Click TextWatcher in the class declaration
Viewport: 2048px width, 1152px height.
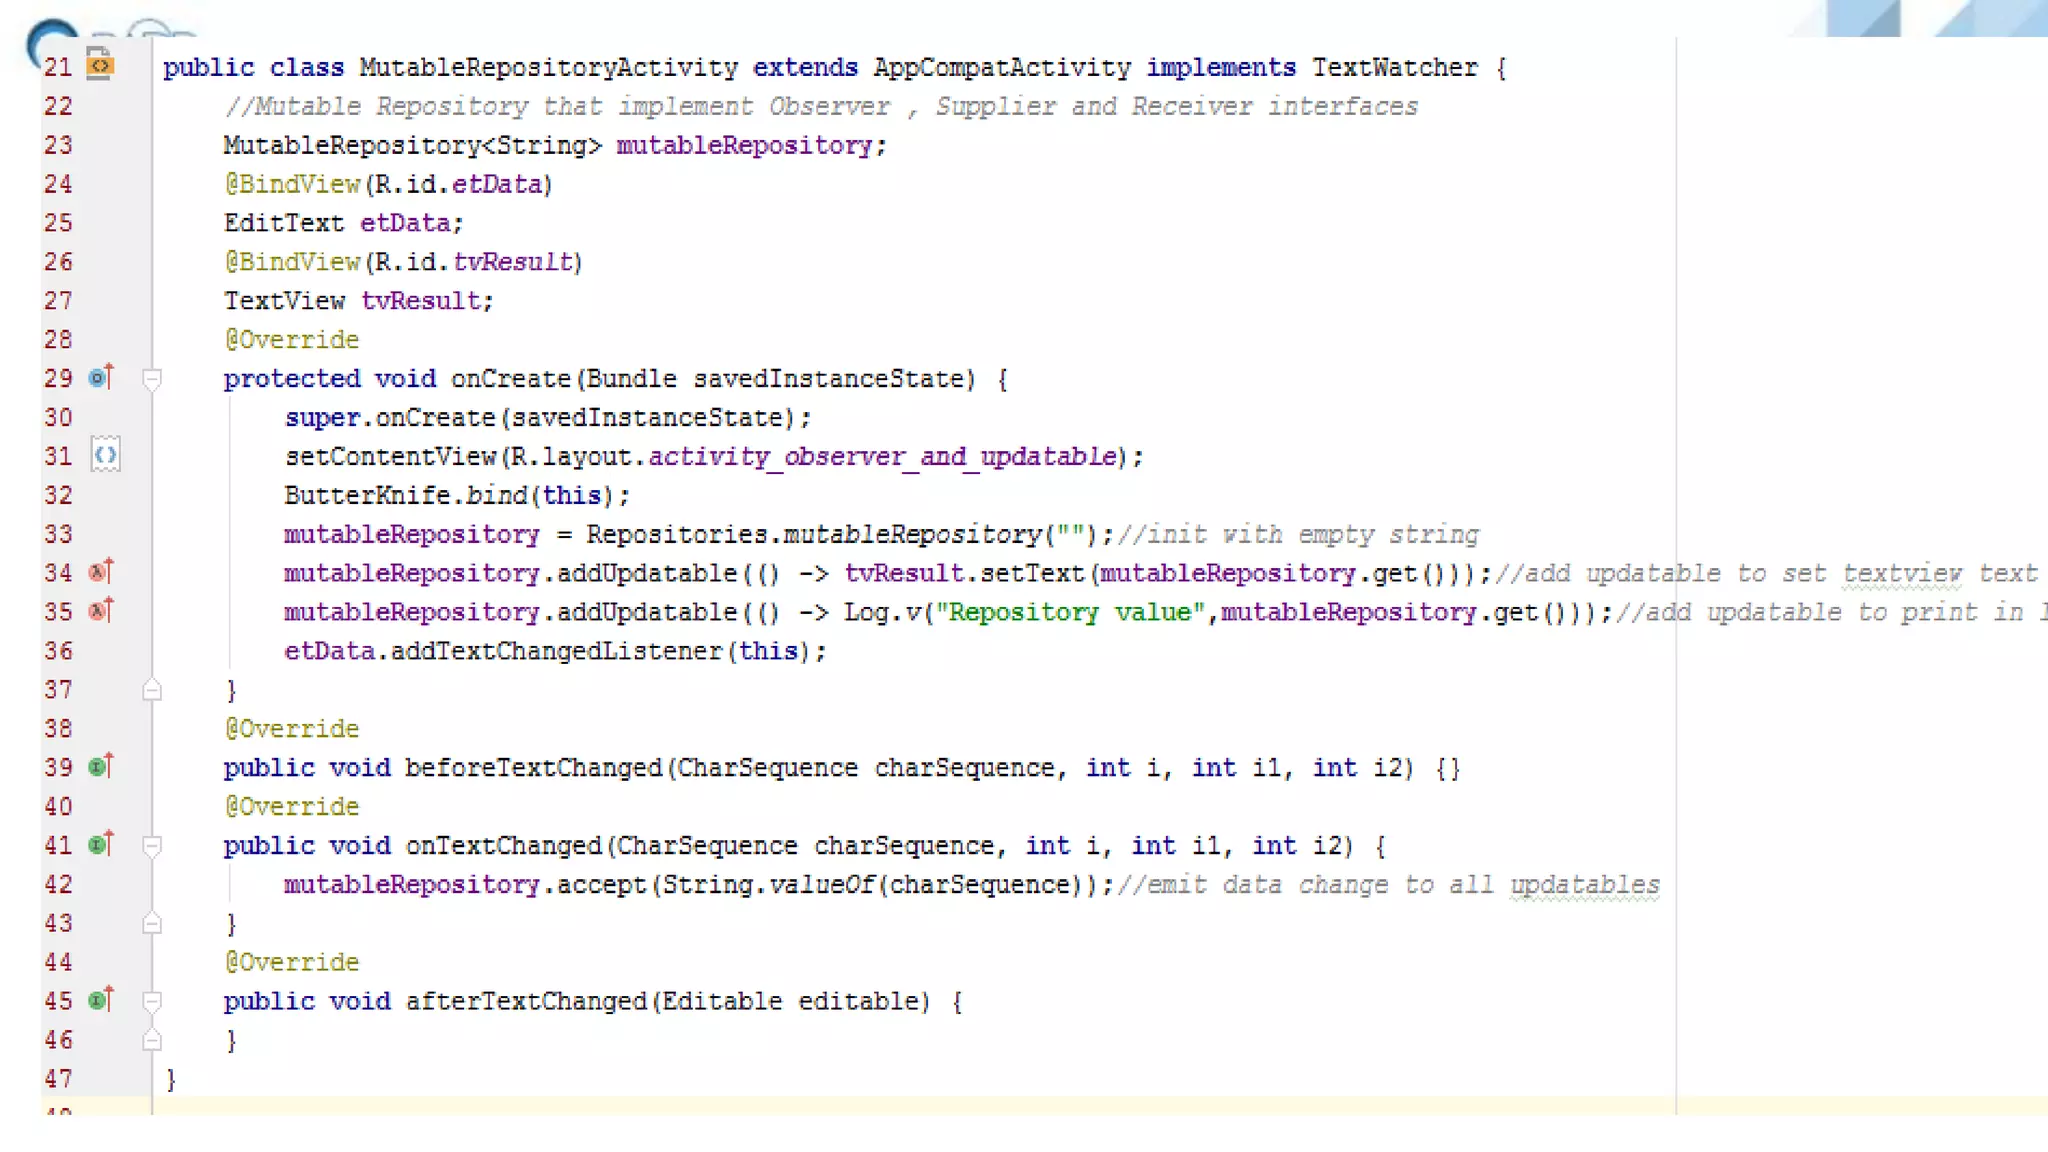coord(1394,67)
